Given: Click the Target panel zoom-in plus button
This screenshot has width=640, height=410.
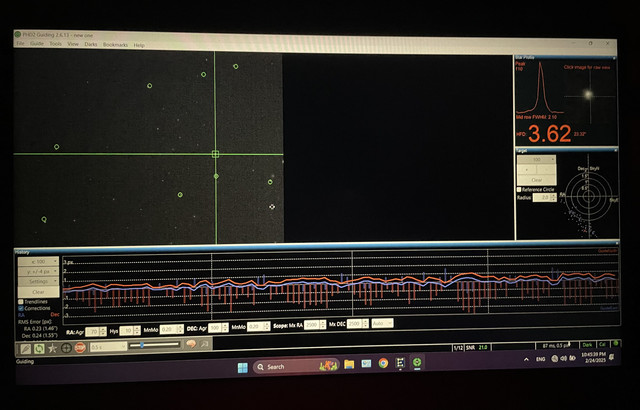Looking at the screenshot, I should point(527,169).
